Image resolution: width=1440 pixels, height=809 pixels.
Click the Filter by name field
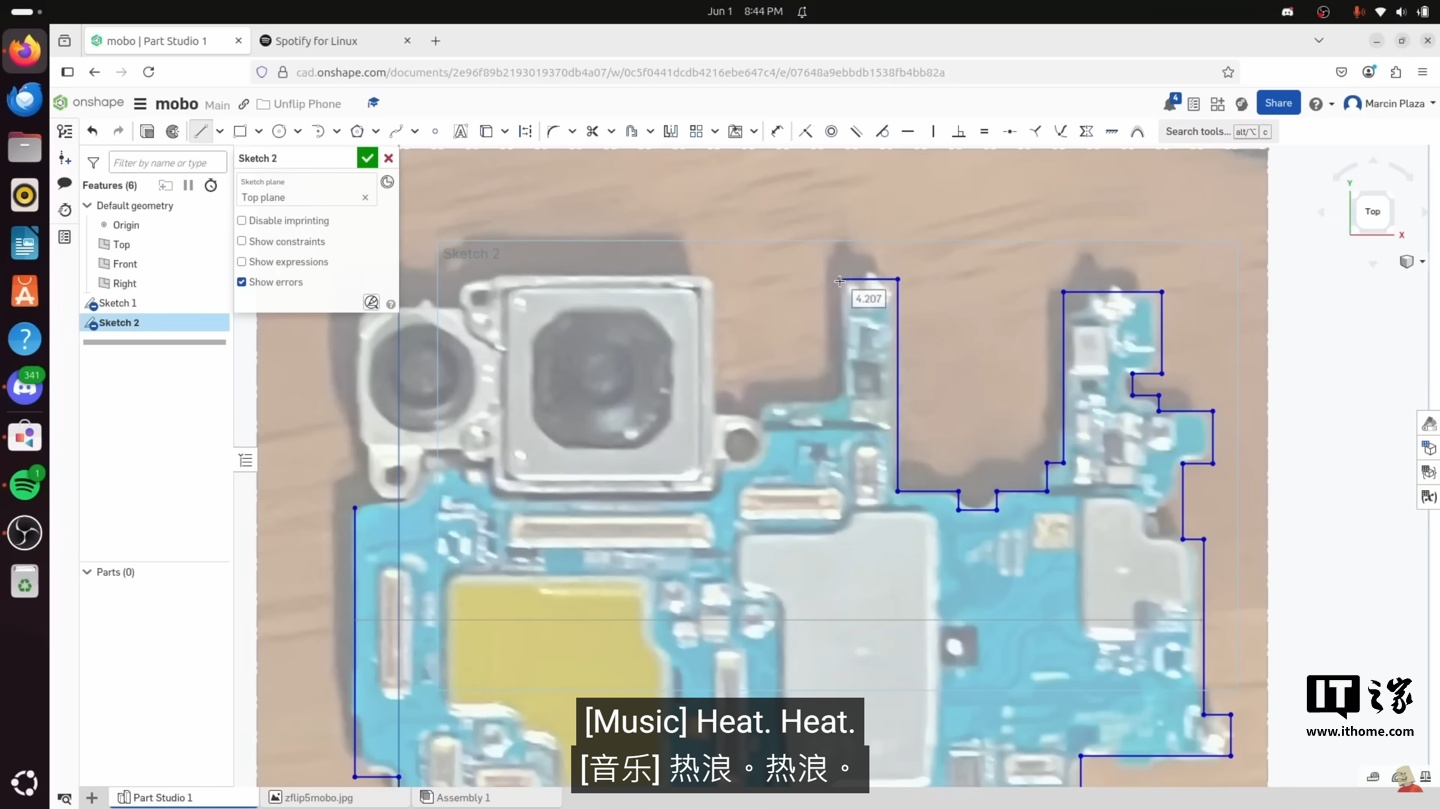(166, 162)
